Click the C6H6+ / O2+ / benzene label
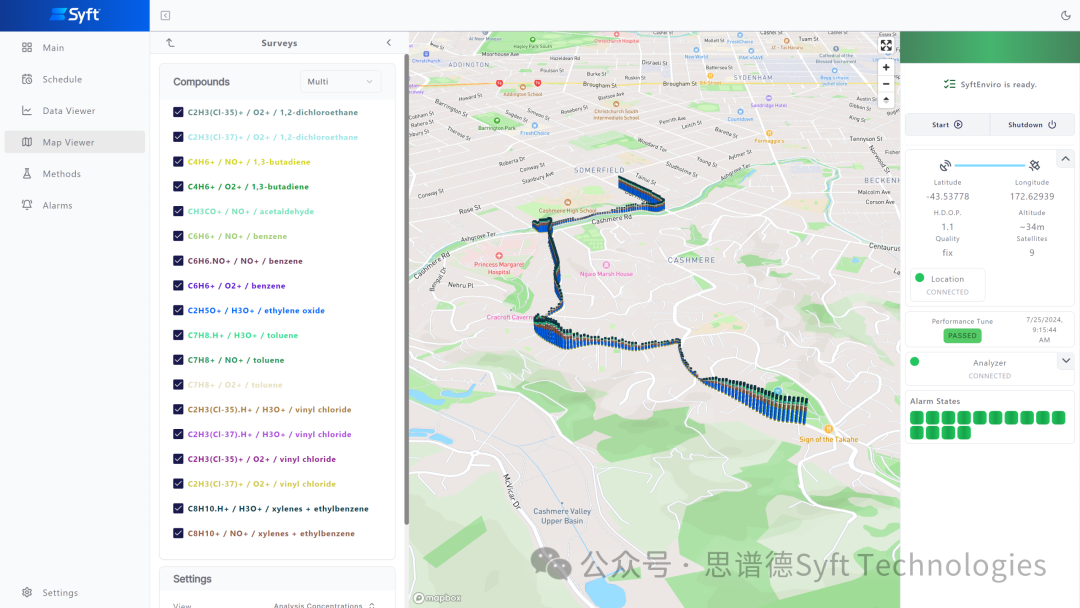This screenshot has height=608, width=1080. point(236,286)
